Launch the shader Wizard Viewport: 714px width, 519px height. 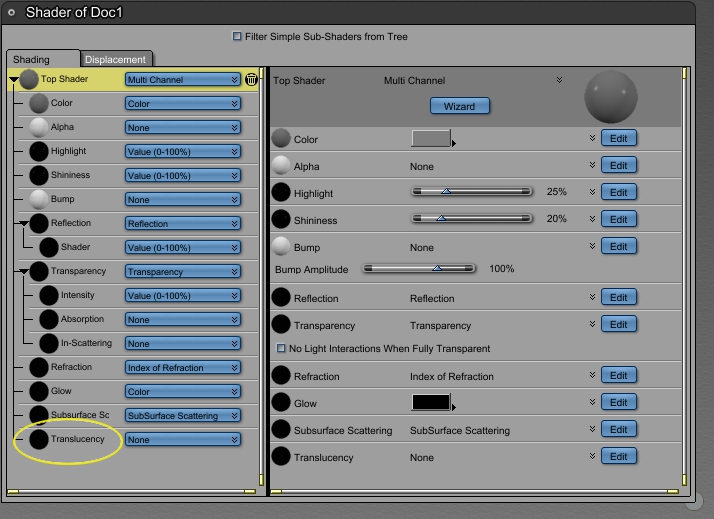(x=460, y=106)
